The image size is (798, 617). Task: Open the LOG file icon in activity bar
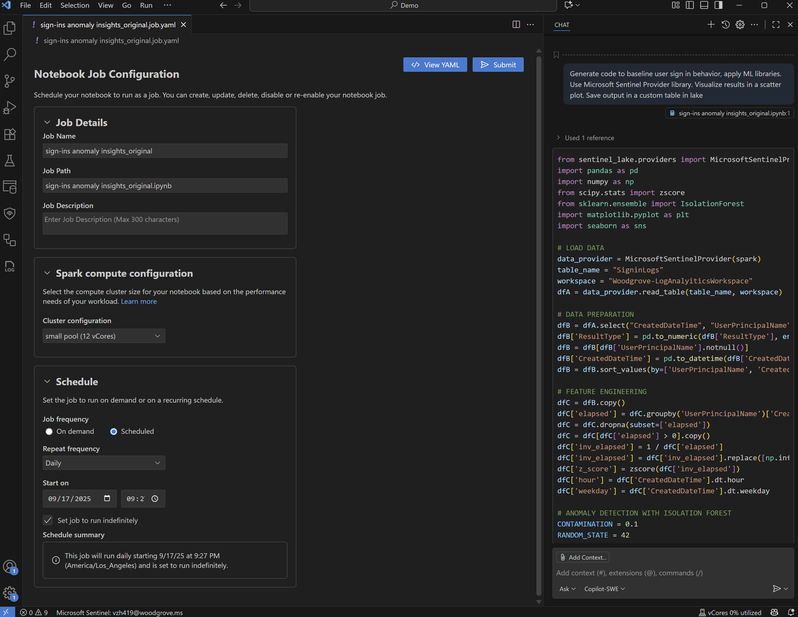pyautogui.click(x=10, y=266)
